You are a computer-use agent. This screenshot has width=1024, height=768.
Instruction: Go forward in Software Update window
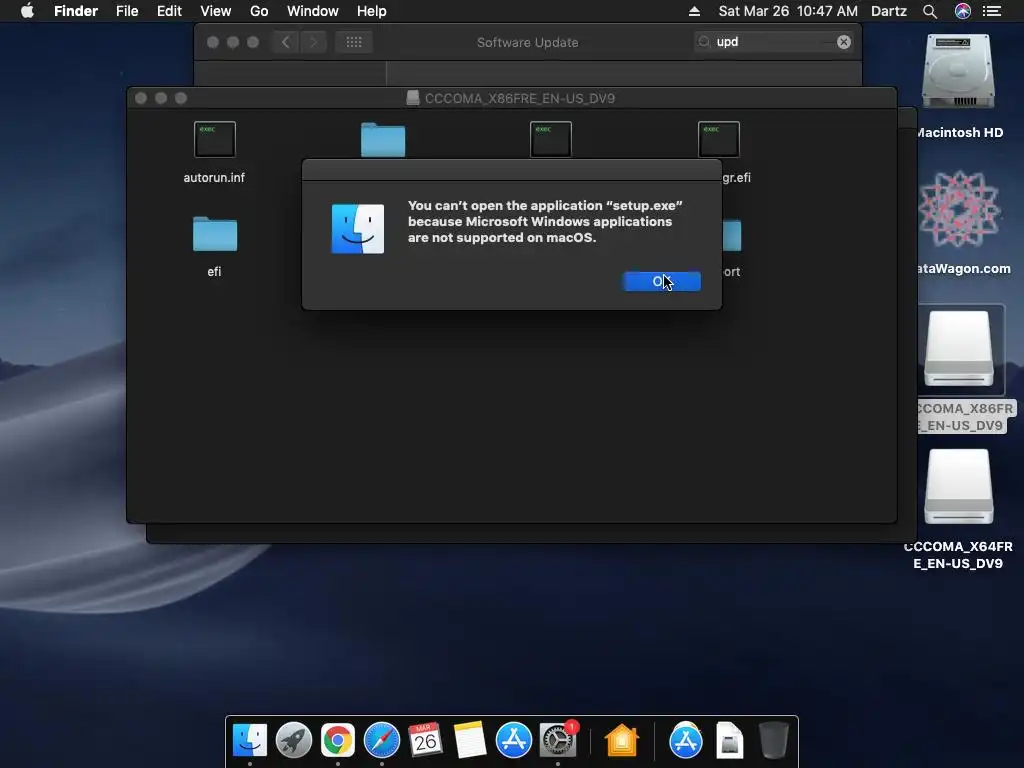(313, 42)
